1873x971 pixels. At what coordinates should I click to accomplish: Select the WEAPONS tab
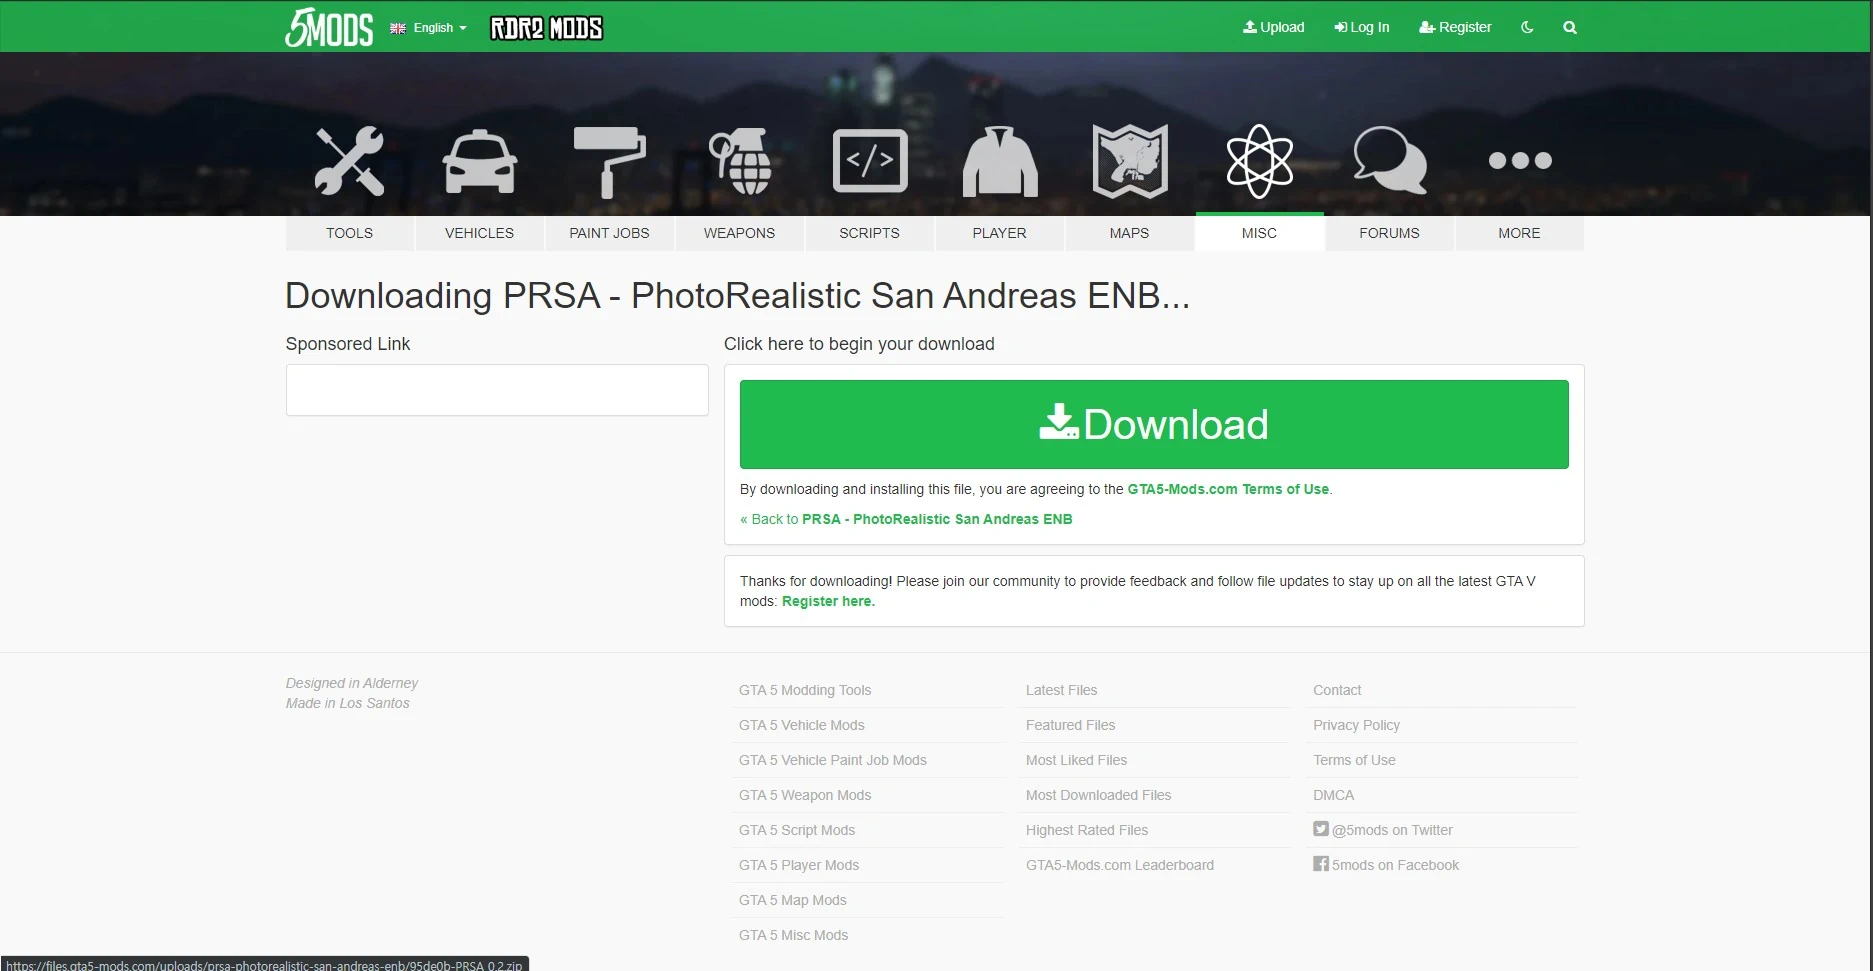click(739, 233)
